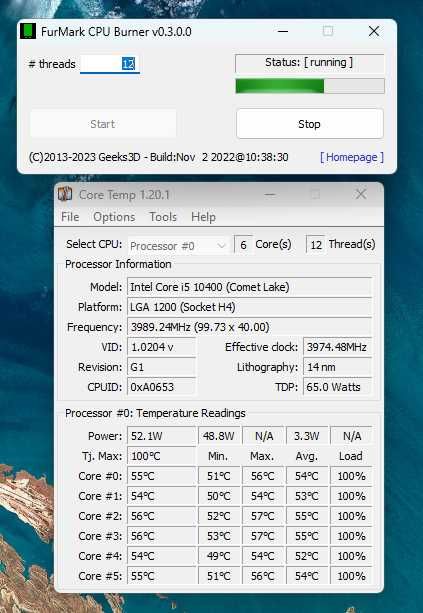
Task: Open the Tools menu in Core Temp
Action: (163, 217)
